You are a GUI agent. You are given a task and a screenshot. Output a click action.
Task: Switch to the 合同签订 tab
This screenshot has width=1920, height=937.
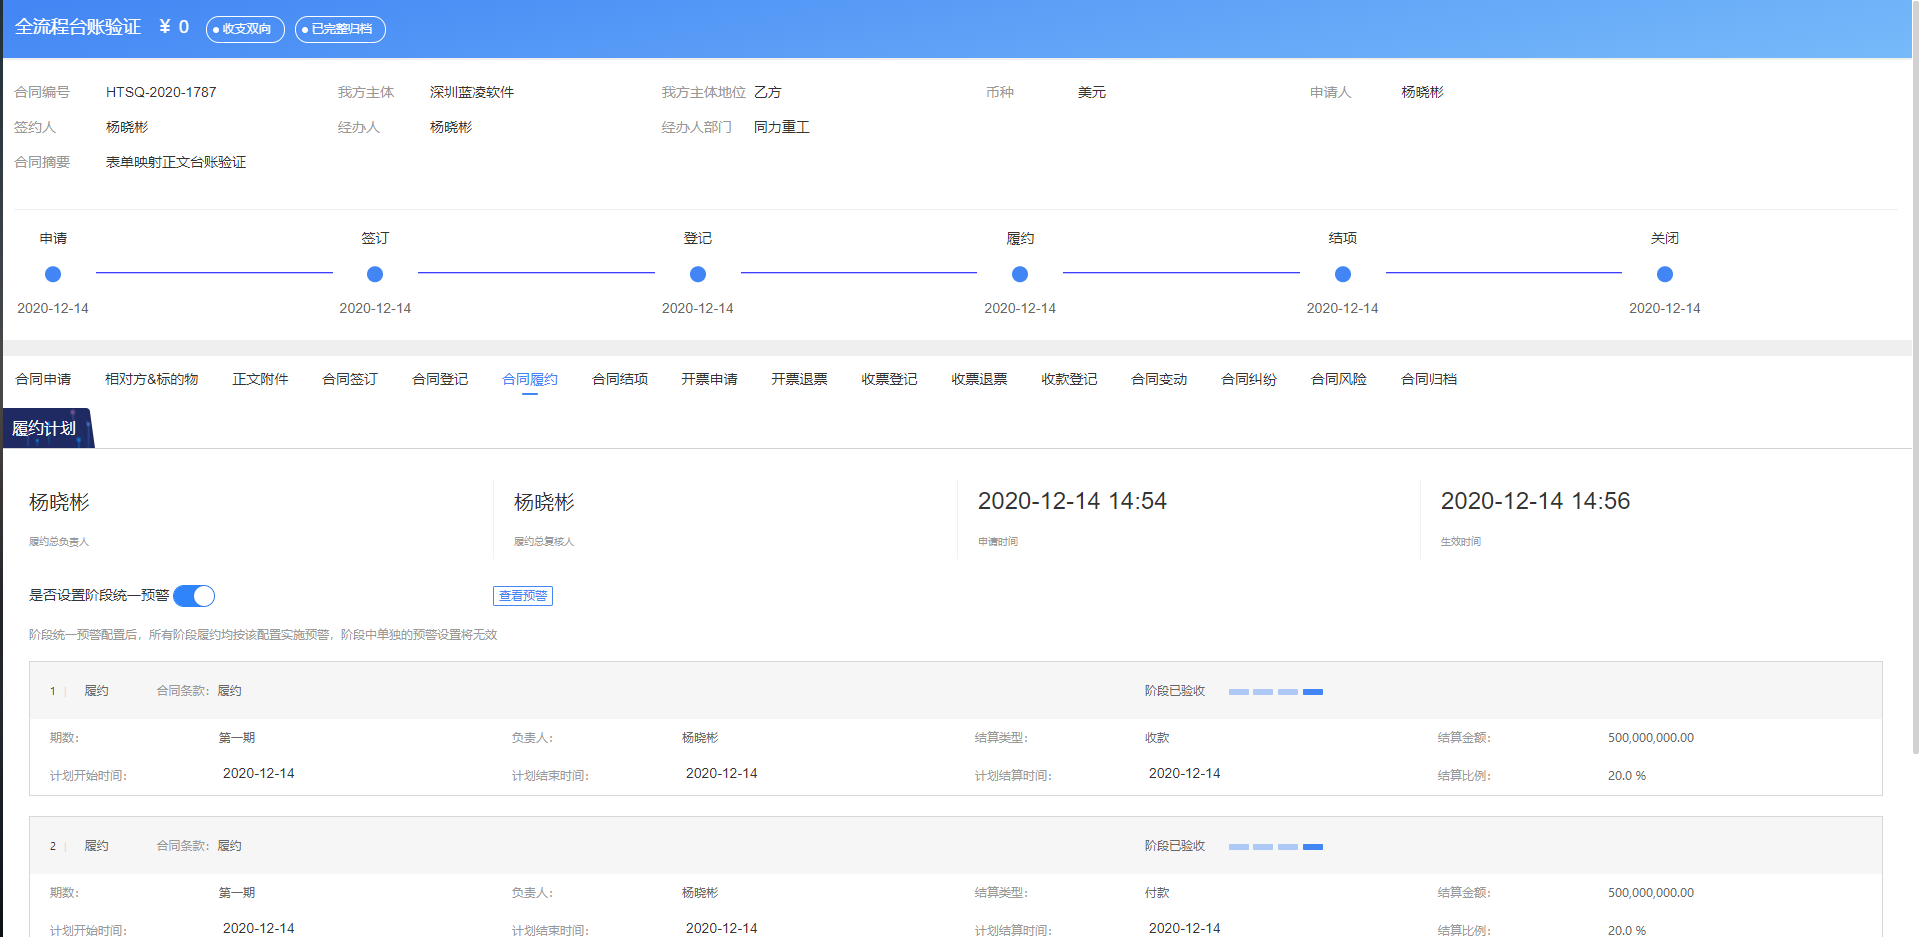350,379
